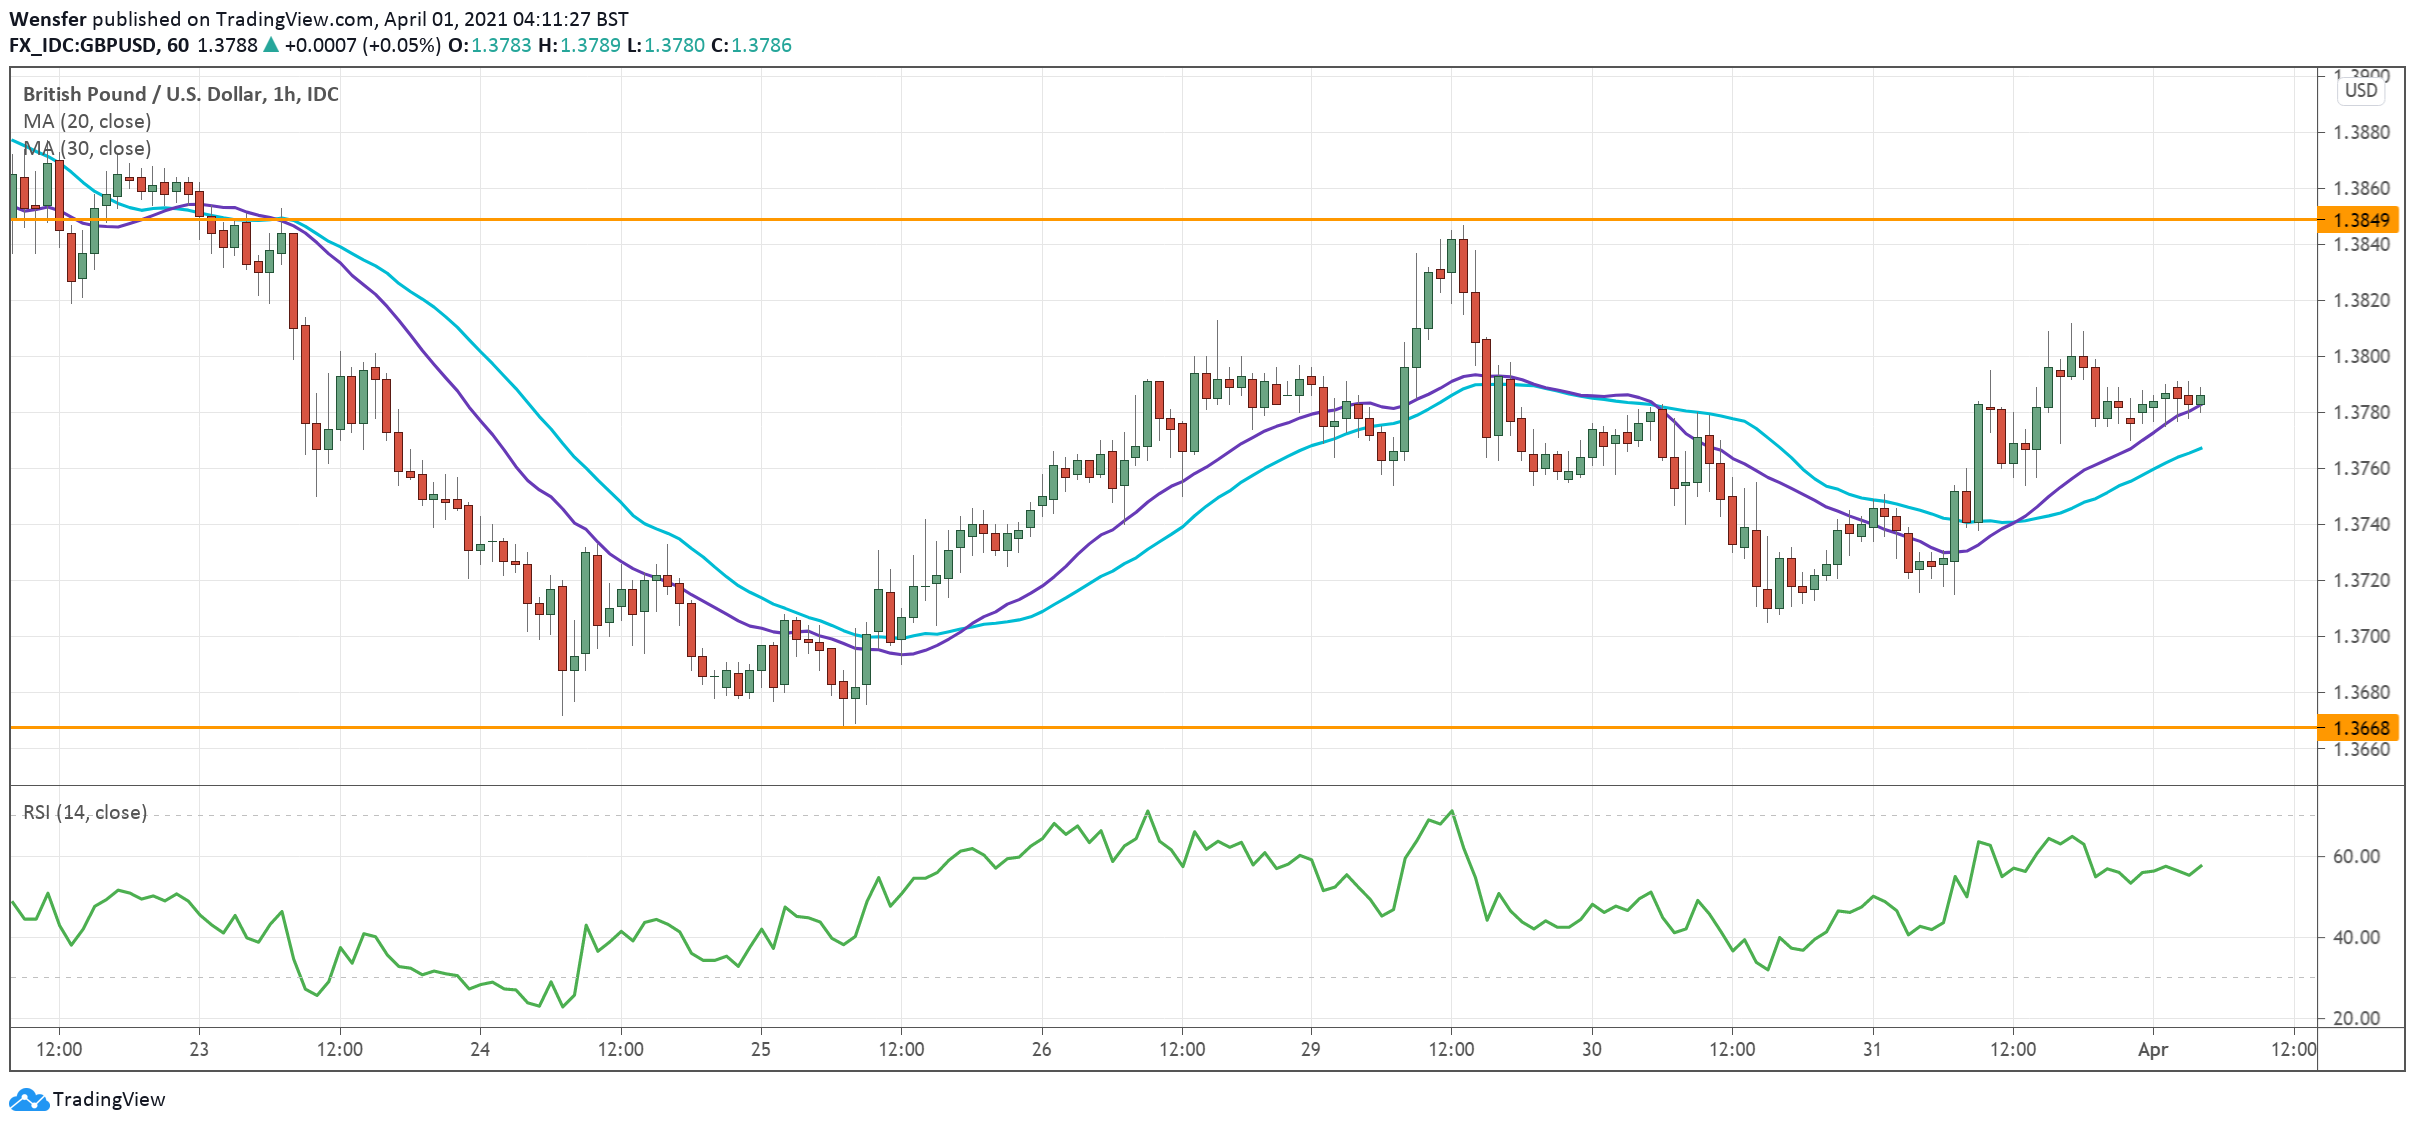
Task: Click the RSI (14, close) indicator label
Action: 85,812
